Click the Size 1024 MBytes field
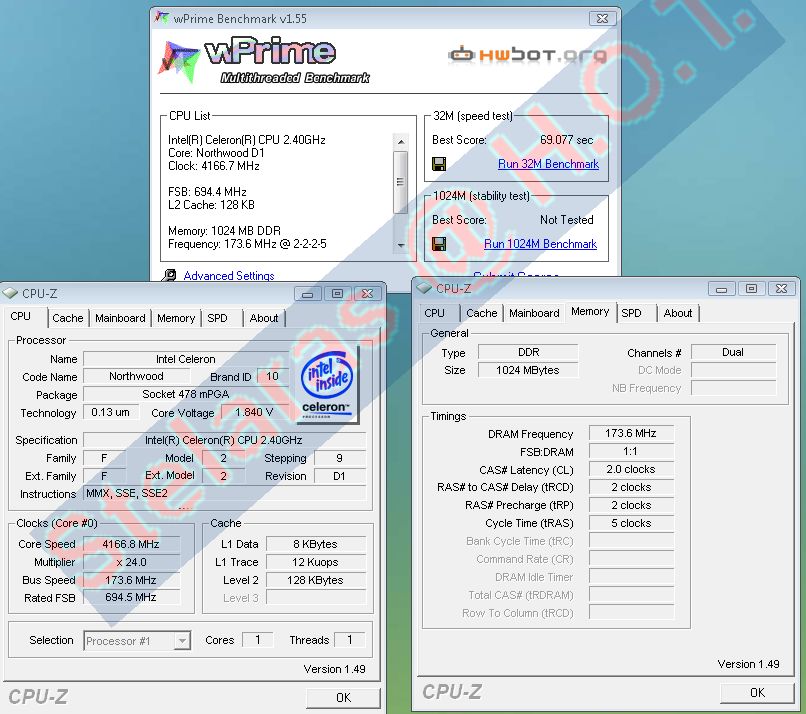Viewport: 806px width, 714px height. pos(528,370)
